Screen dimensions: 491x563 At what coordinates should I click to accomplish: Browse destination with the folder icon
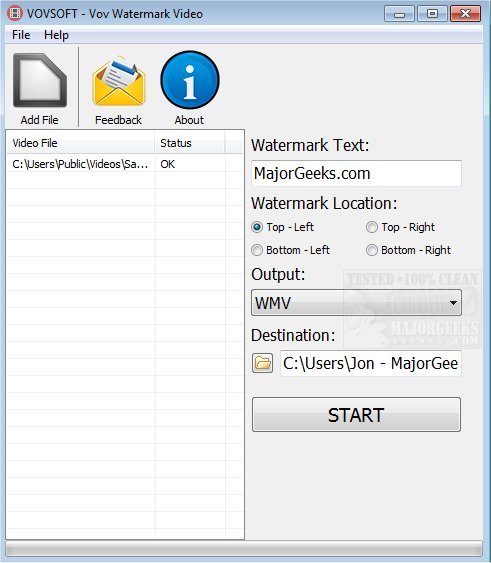coord(263,363)
